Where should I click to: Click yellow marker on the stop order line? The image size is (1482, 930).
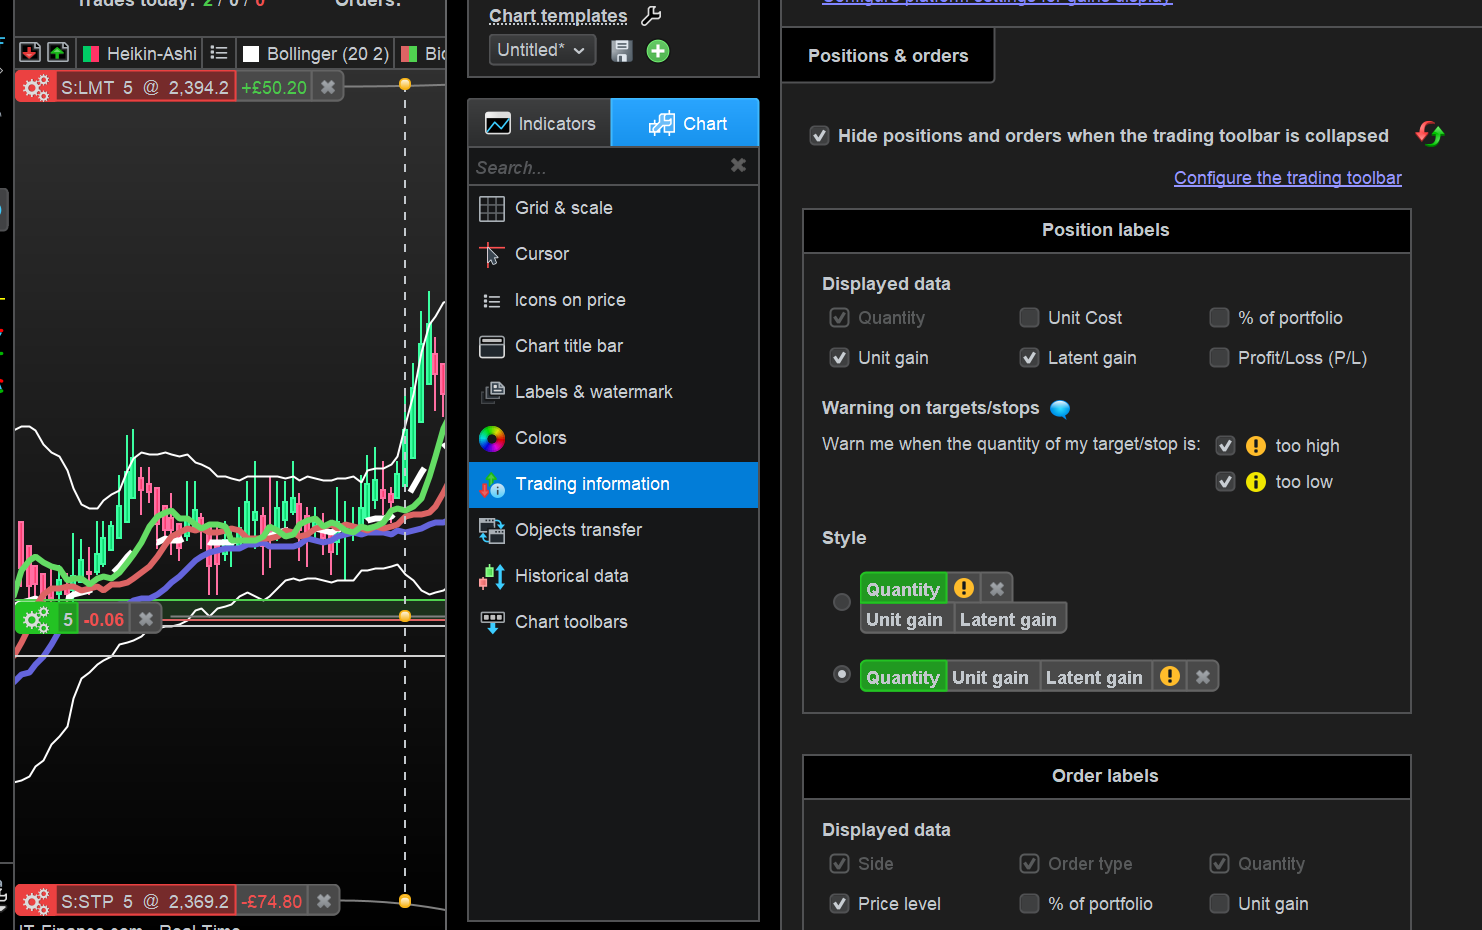[405, 901]
